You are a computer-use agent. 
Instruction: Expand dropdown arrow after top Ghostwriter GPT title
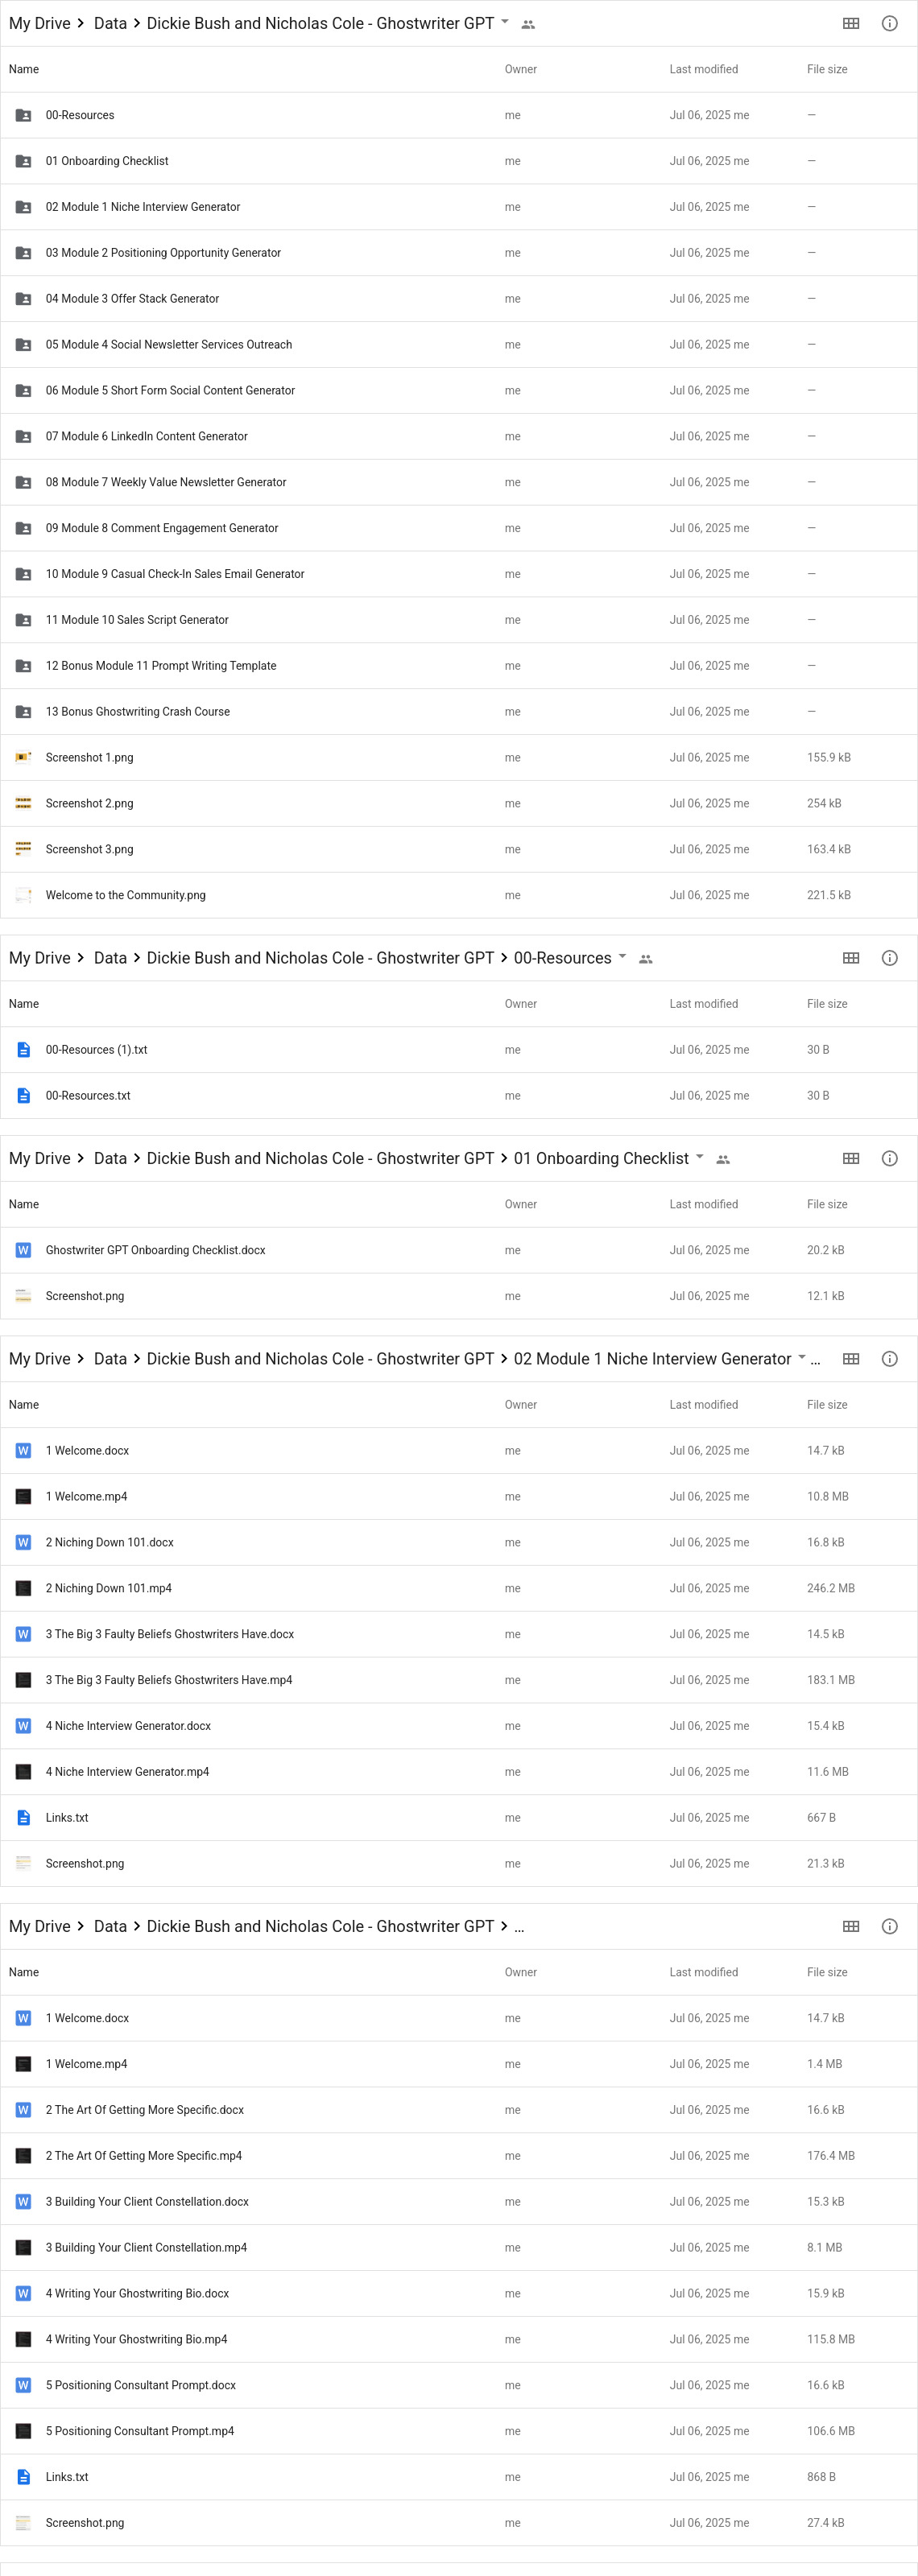[x=504, y=21]
